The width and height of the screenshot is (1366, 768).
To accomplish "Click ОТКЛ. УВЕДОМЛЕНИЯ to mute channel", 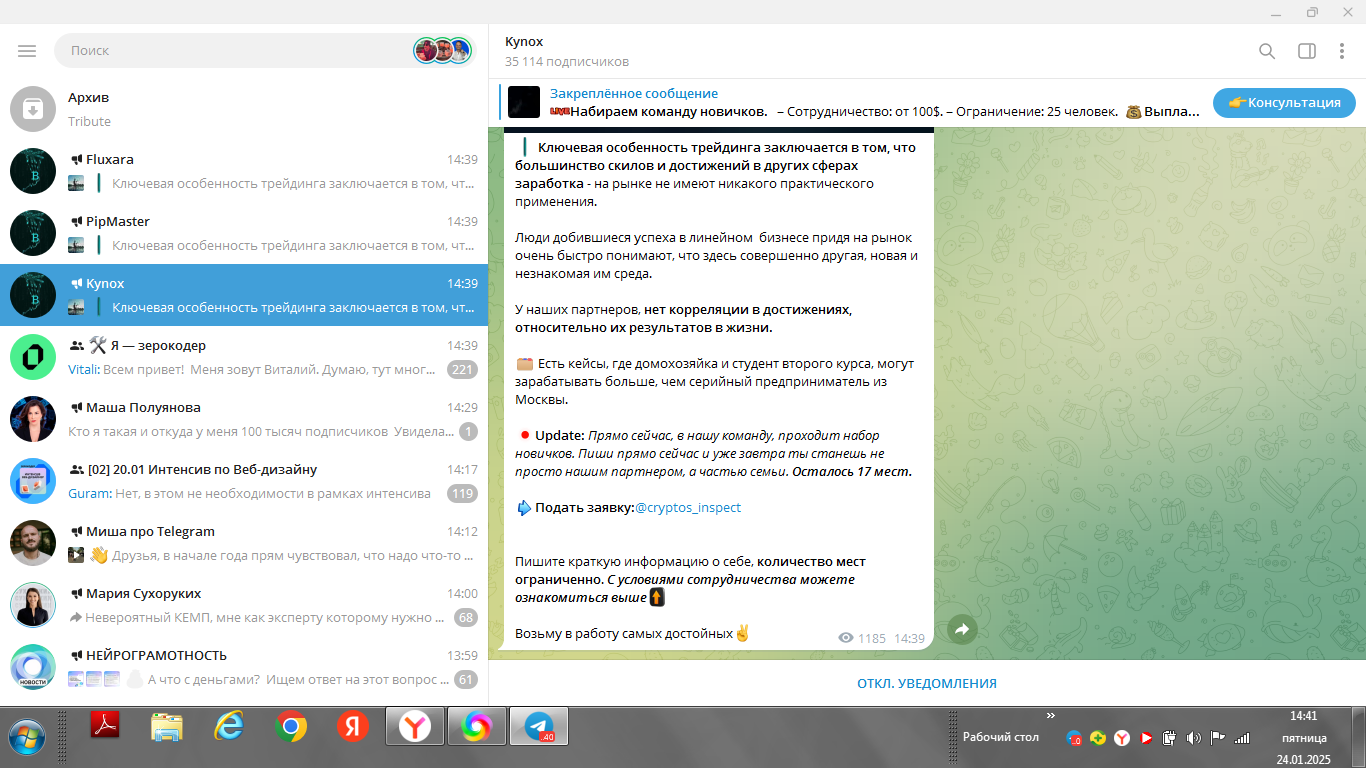I will pyautogui.click(x=927, y=684).
